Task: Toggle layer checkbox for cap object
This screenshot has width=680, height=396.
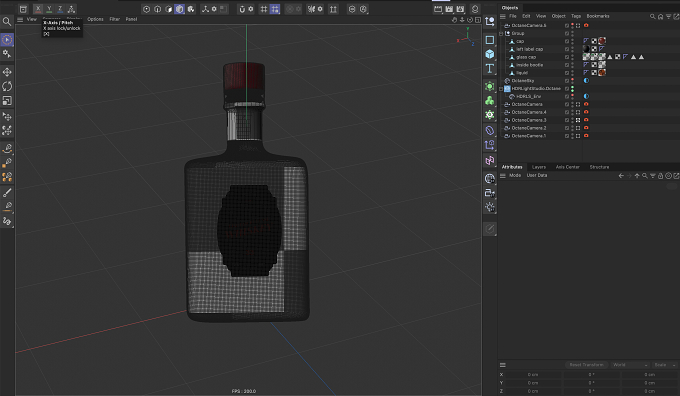Action: click(566, 41)
